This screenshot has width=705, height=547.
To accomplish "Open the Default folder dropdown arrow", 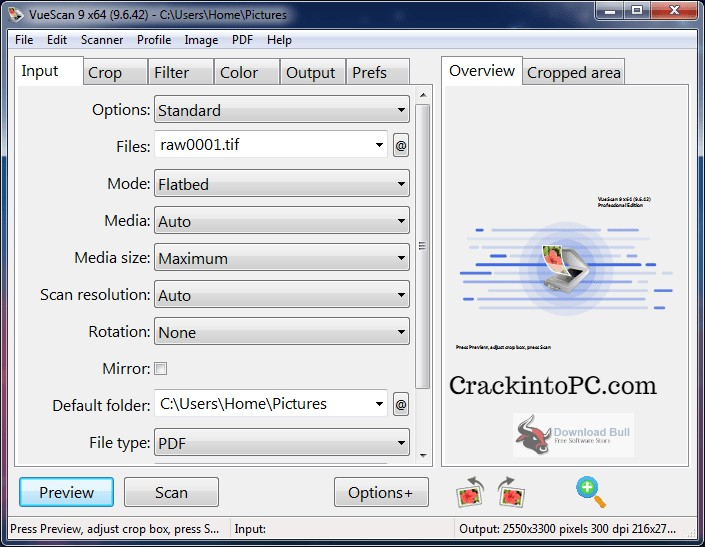I will 379,404.
